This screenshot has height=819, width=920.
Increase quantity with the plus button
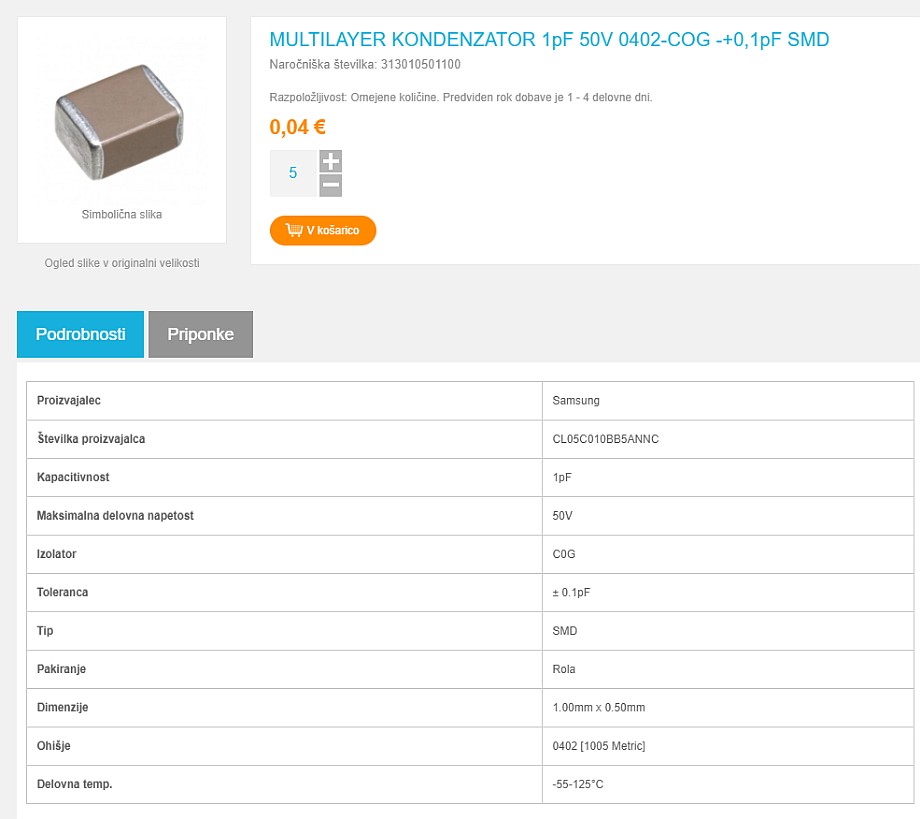click(330, 161)
